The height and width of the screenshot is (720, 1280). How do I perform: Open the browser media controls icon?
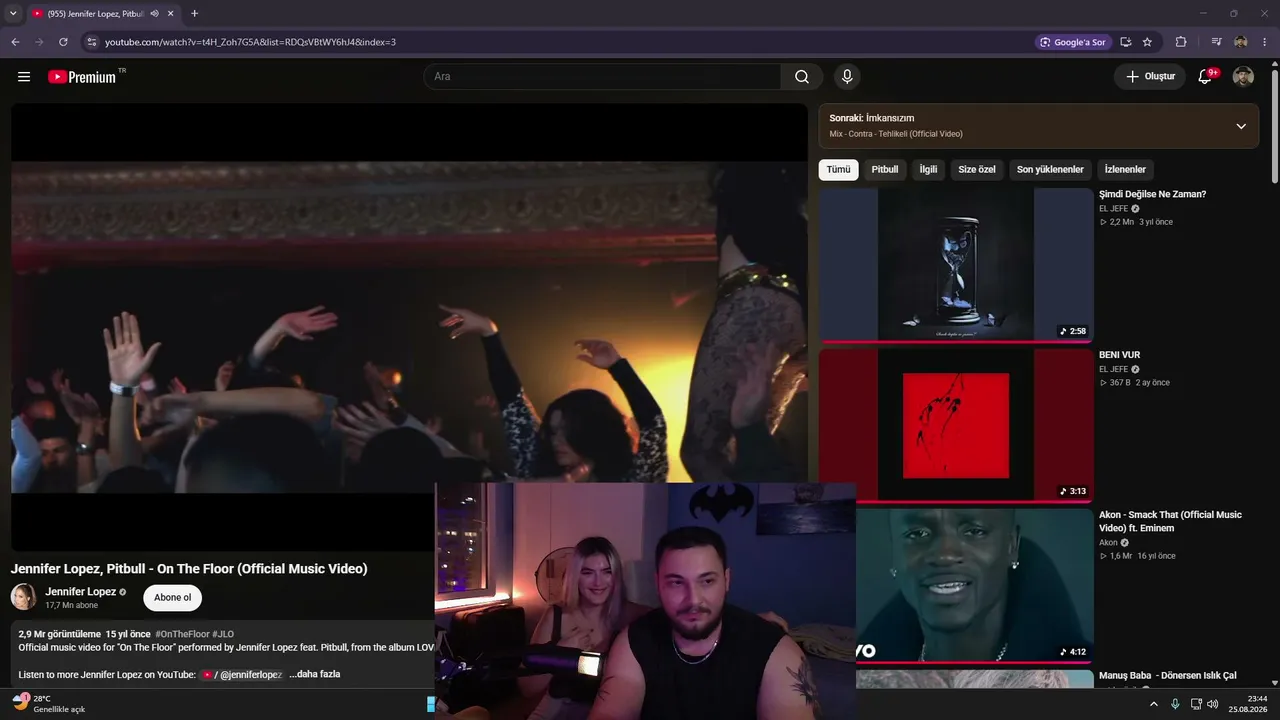tap(1216, 42)
